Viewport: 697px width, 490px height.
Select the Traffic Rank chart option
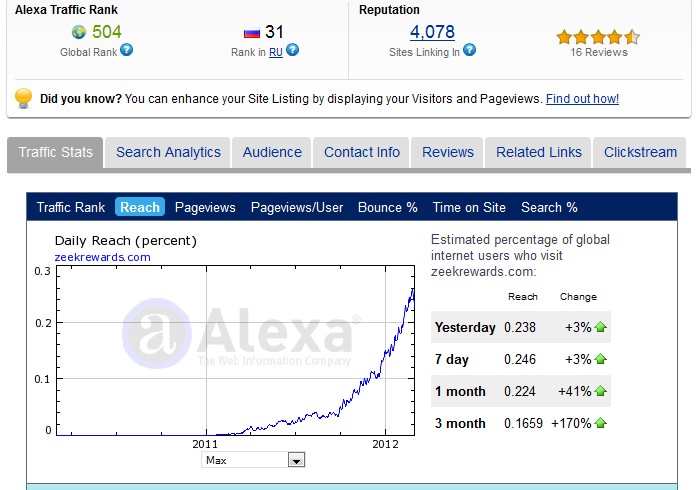coord(71,207)
